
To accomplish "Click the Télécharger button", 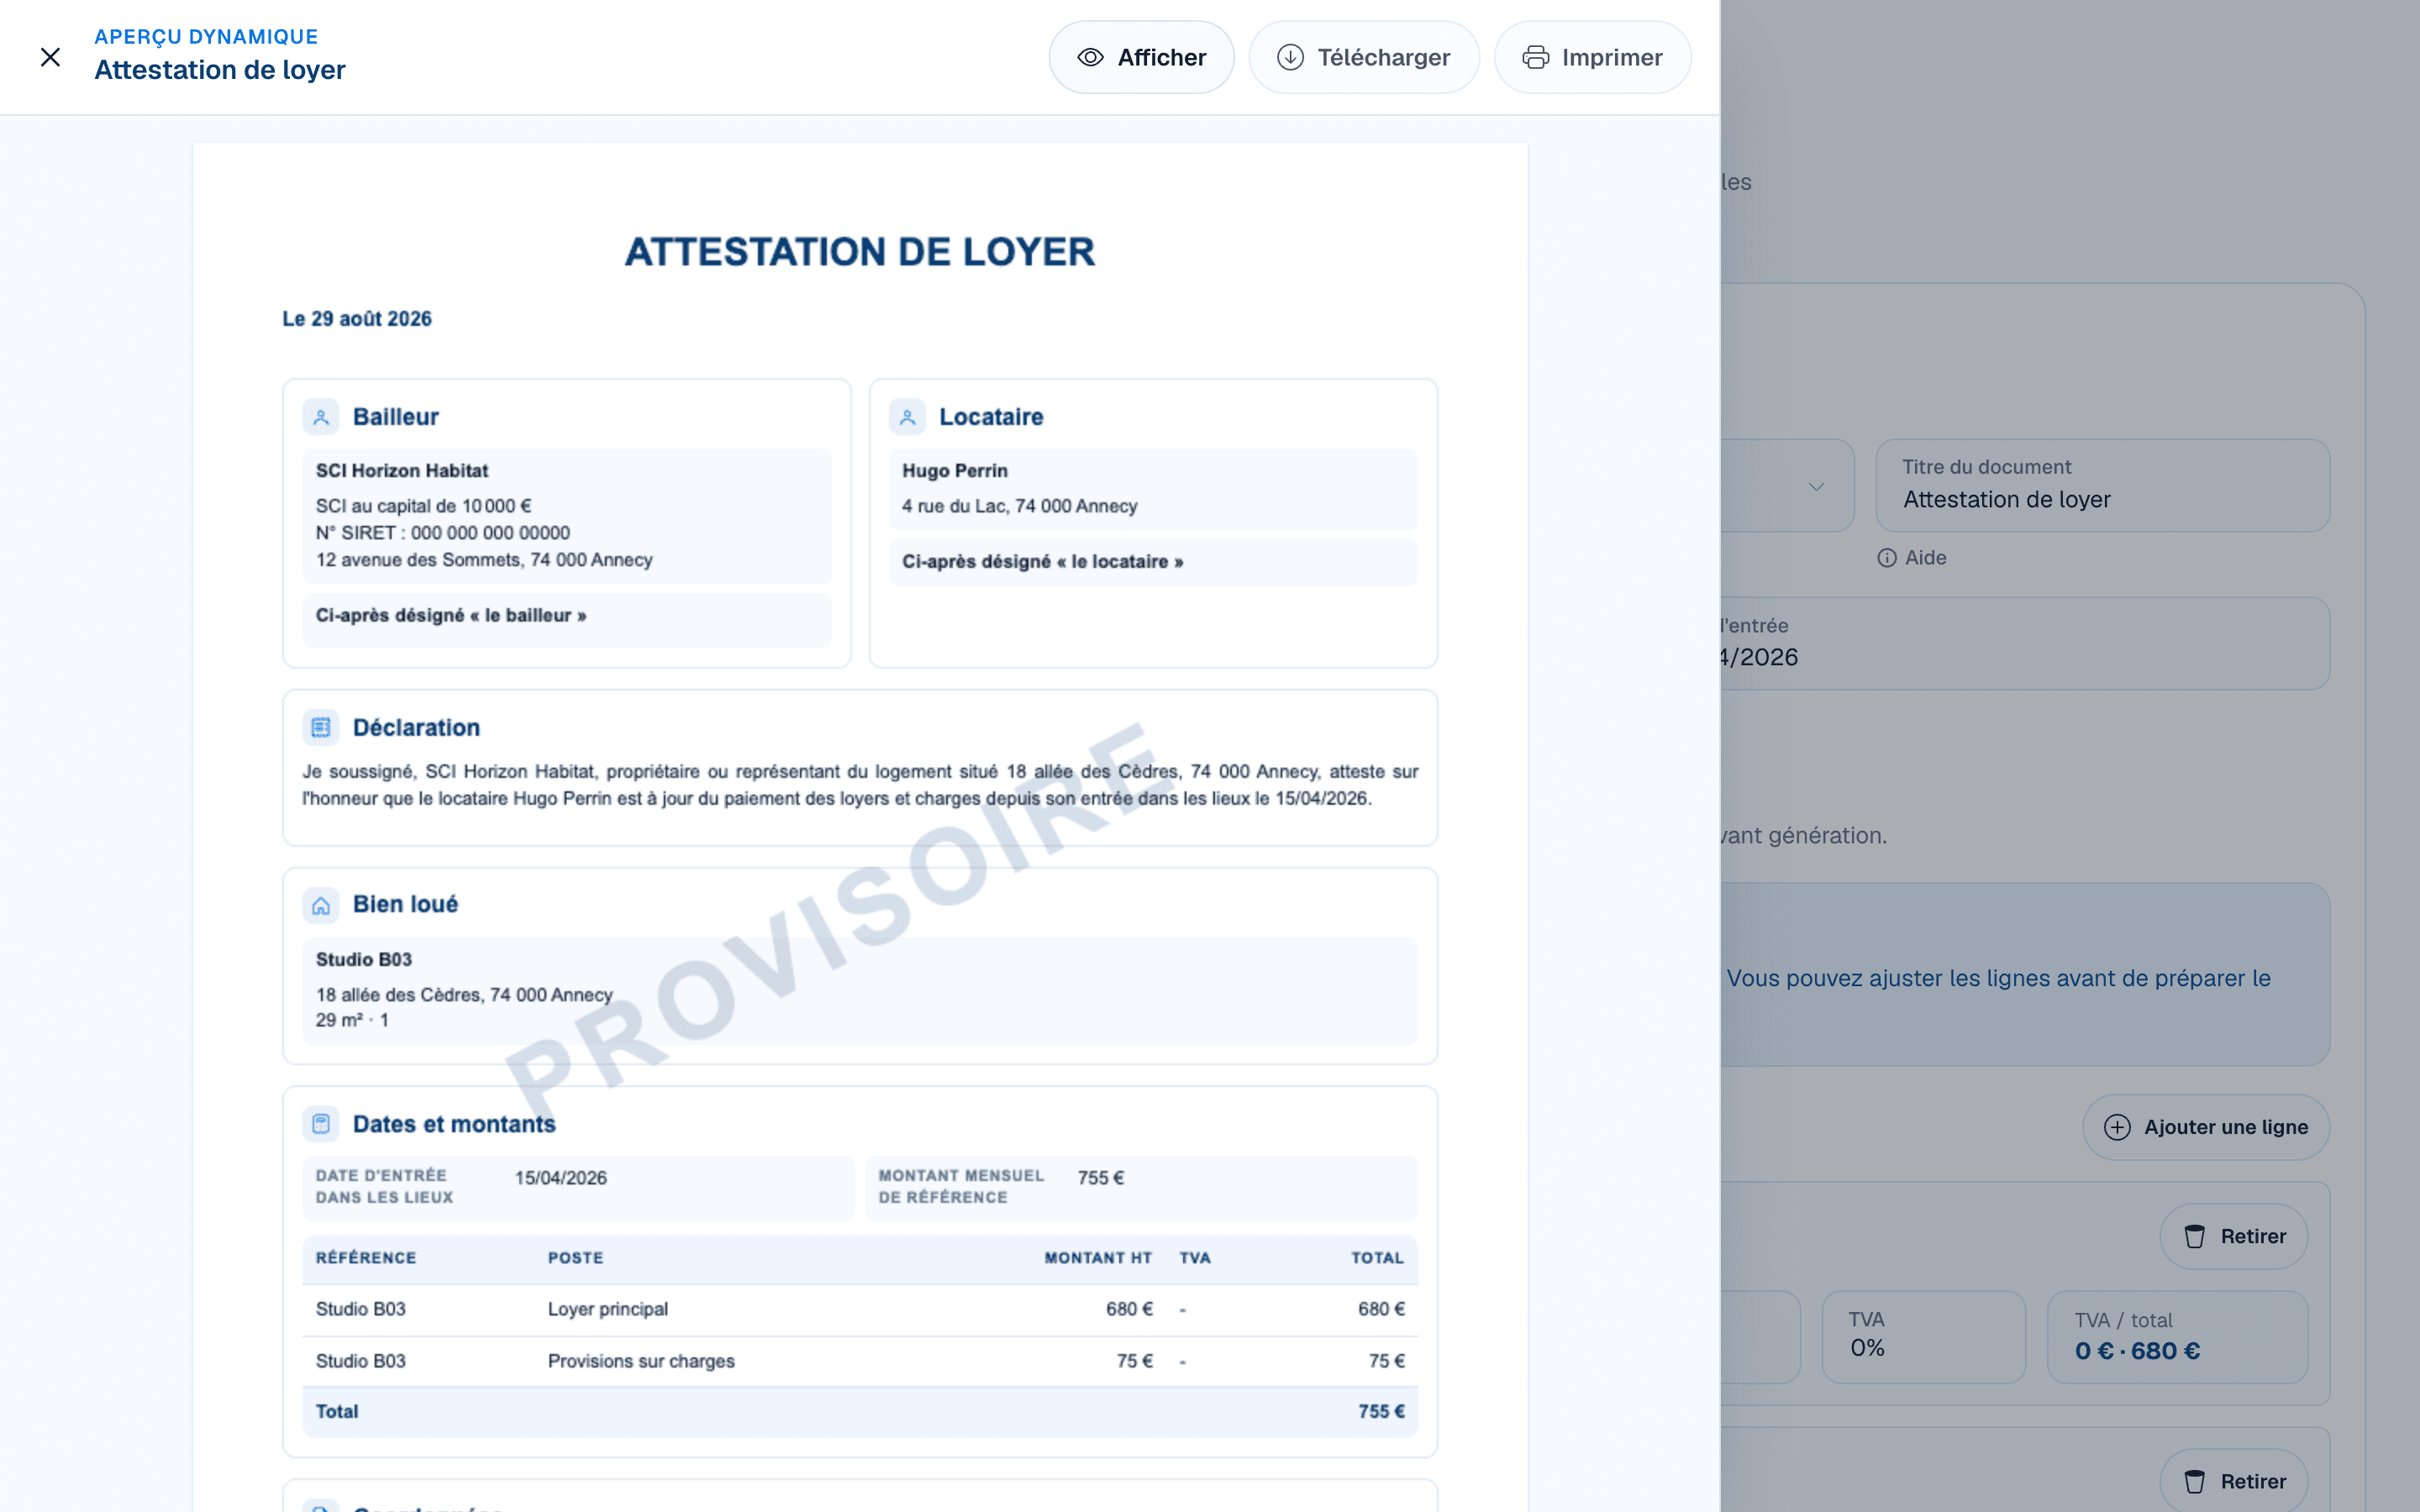I will pyautogui.click(x=1364, y=57).
